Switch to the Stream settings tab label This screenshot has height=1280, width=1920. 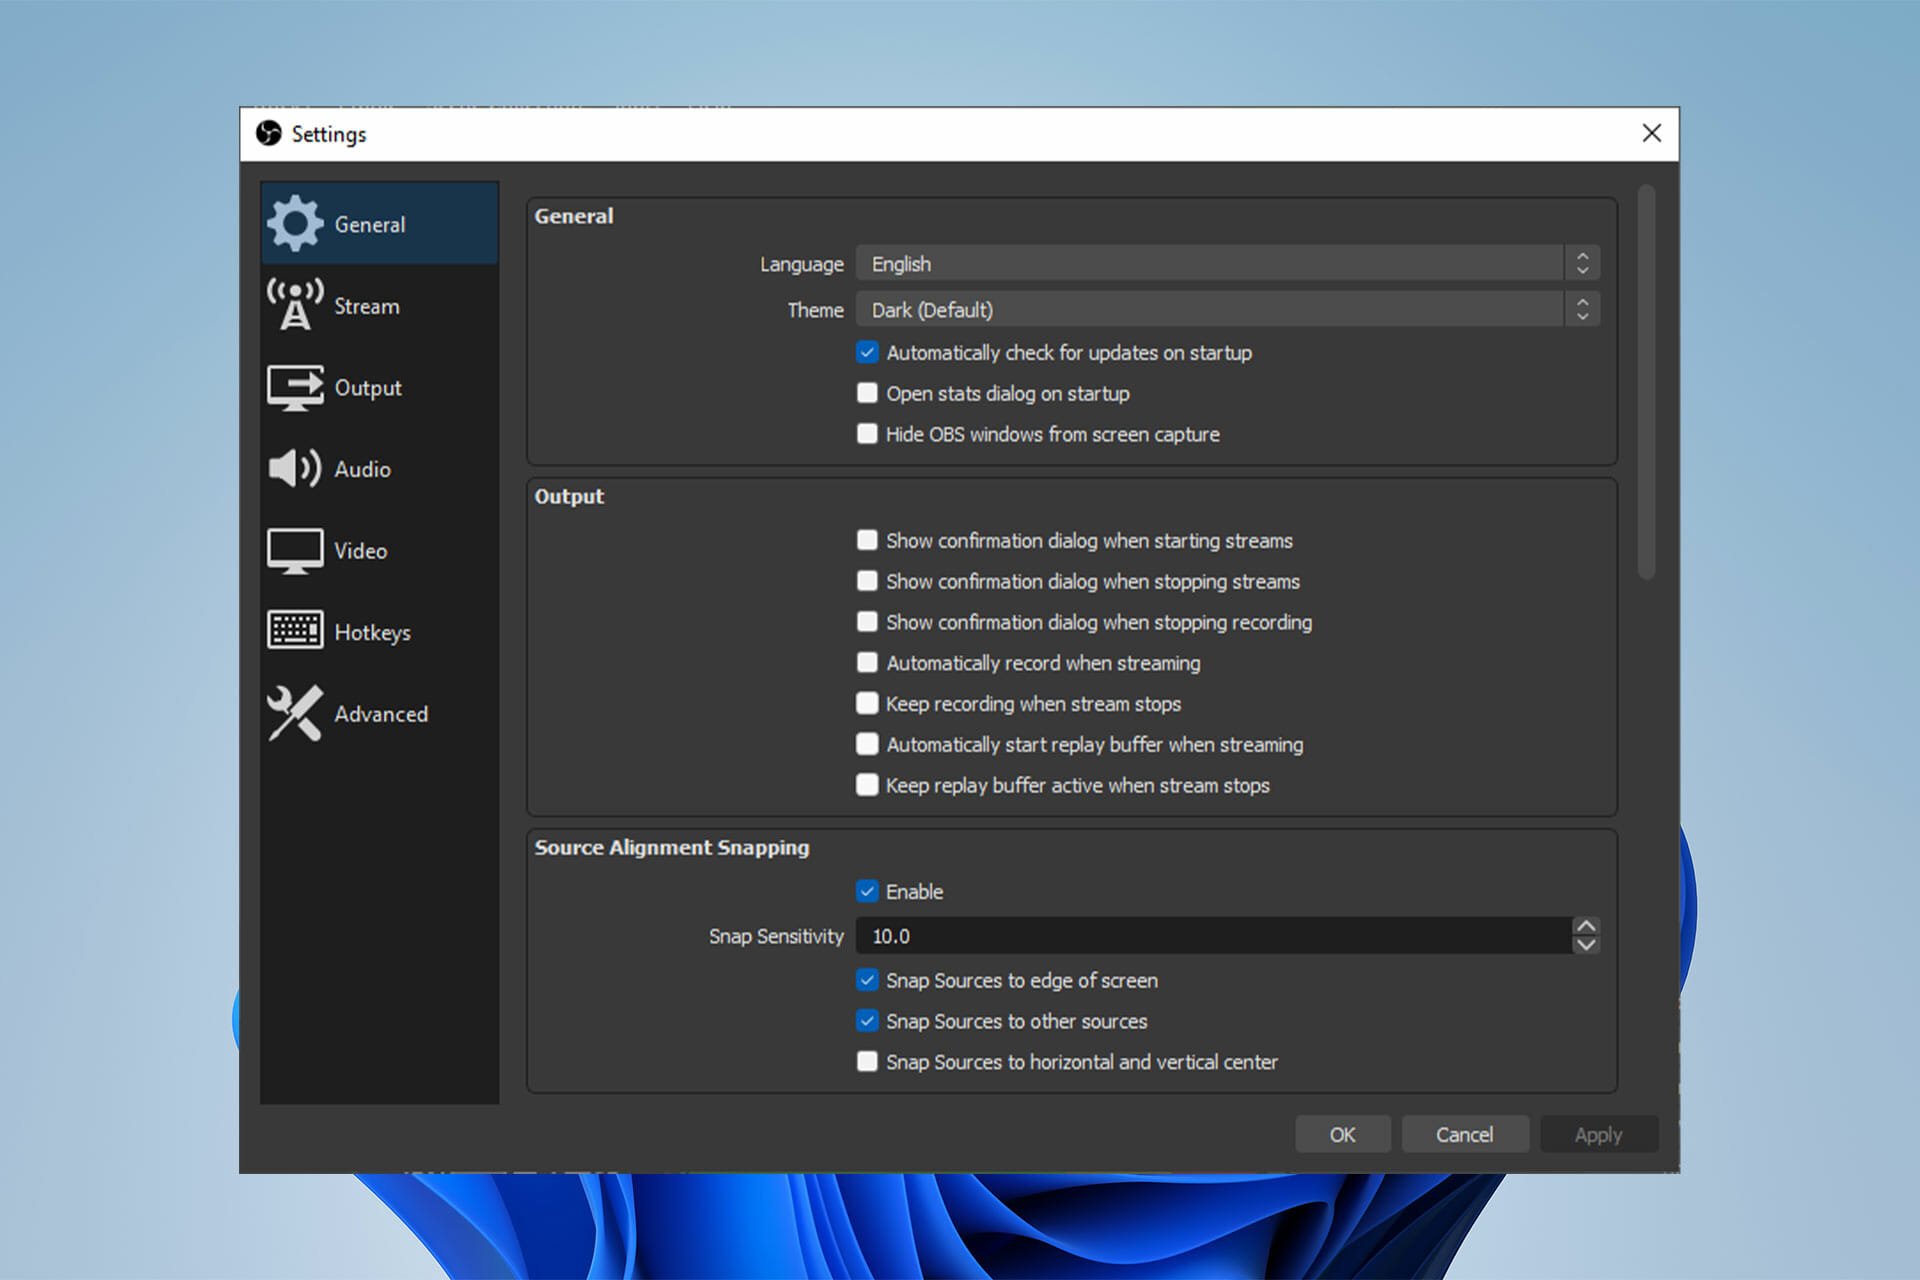(x=366, y=306)
